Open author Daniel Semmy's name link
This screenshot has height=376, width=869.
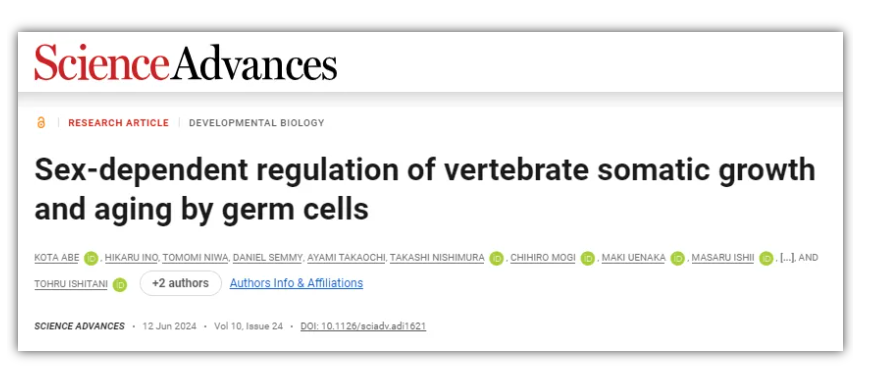tap(268, 258)
